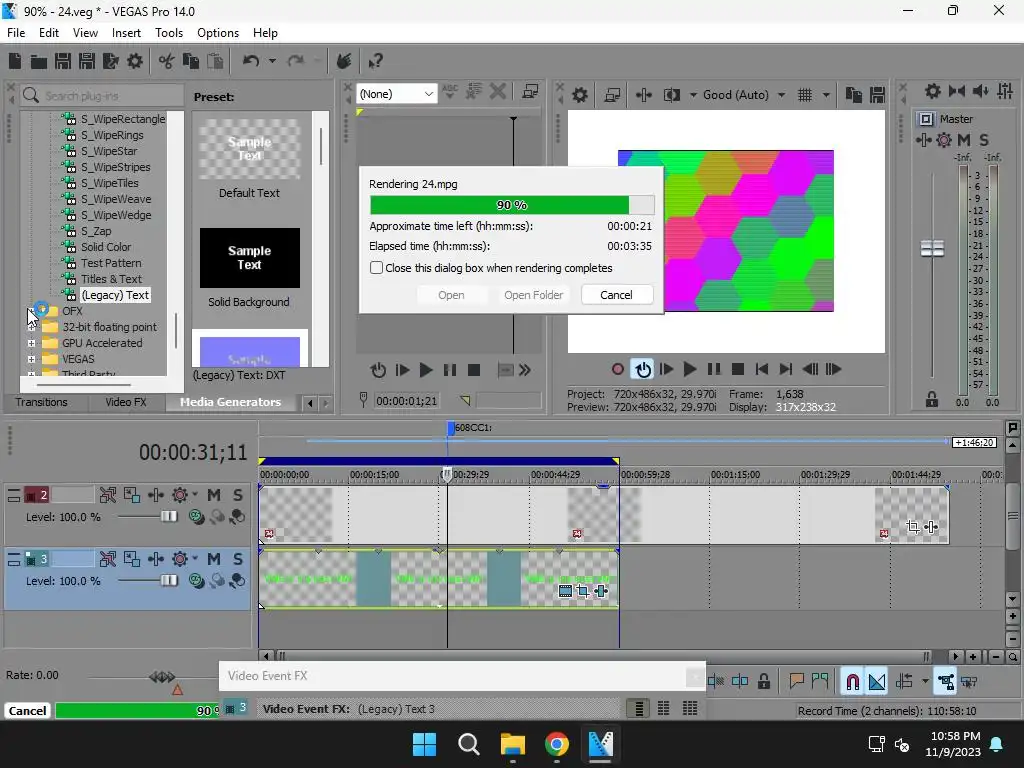Open track 2 automation settings dropdown
Image resolution: width=1024 pixels, height=768 pixels.
(x=195, y=495)
